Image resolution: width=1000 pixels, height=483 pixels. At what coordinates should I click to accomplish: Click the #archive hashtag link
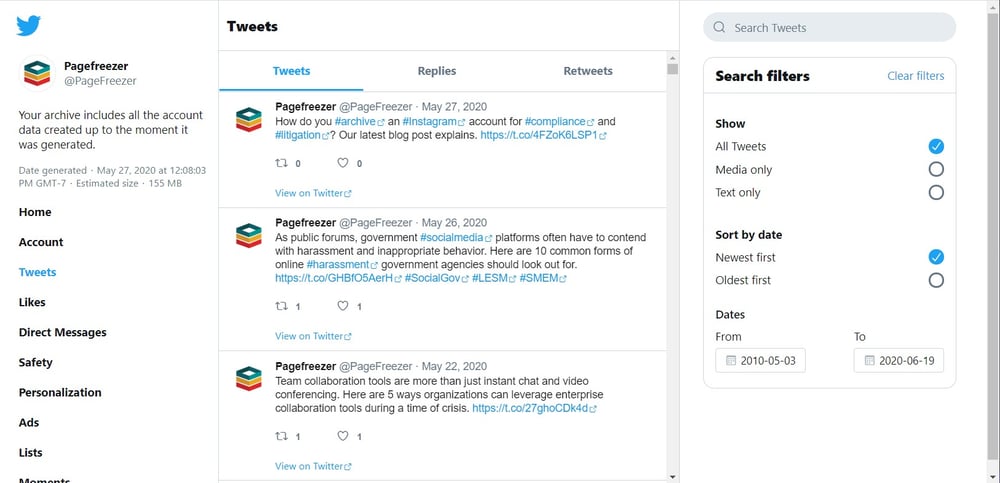tap(355, 121)
